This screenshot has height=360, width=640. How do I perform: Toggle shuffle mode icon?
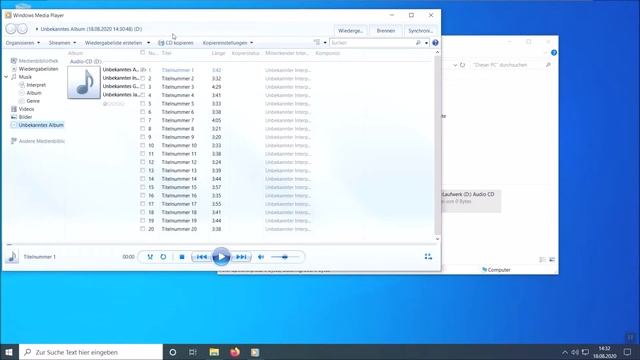tap(150, 257)
